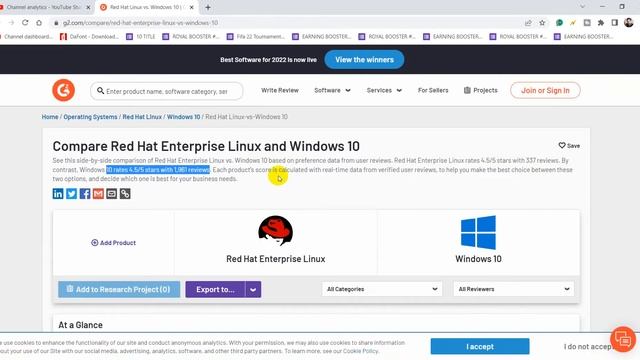Click the Red Hat Enterprise Linux logo

point(276,231)
